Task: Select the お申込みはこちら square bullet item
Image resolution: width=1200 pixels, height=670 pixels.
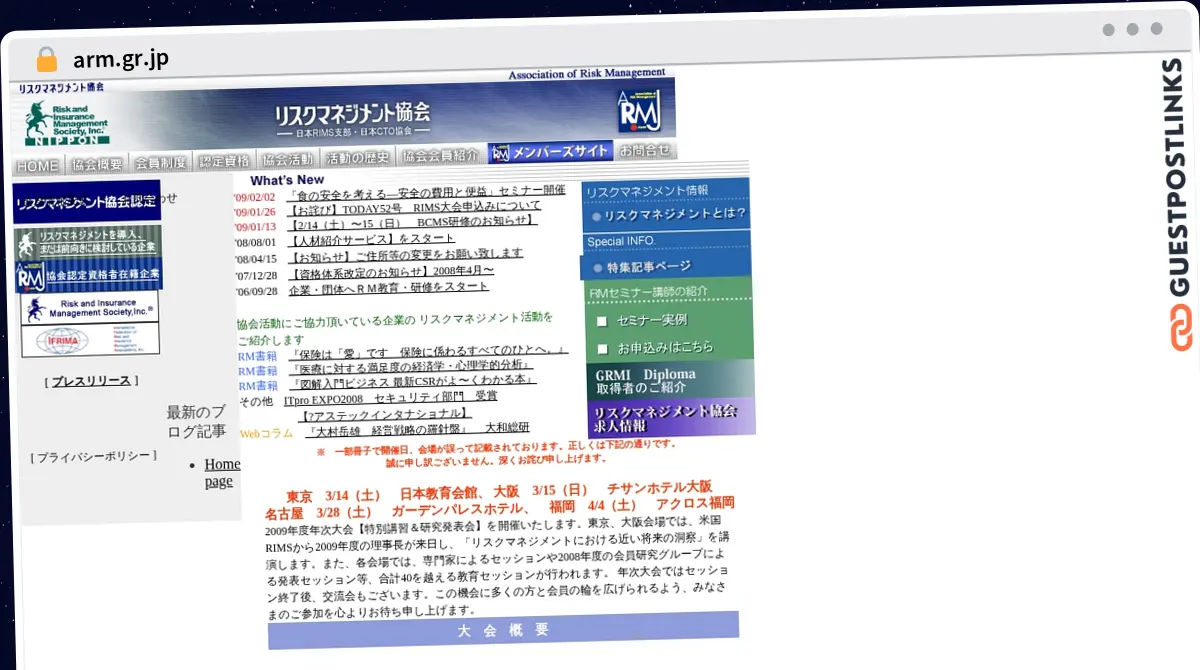Action: click(x=655, y=348)
